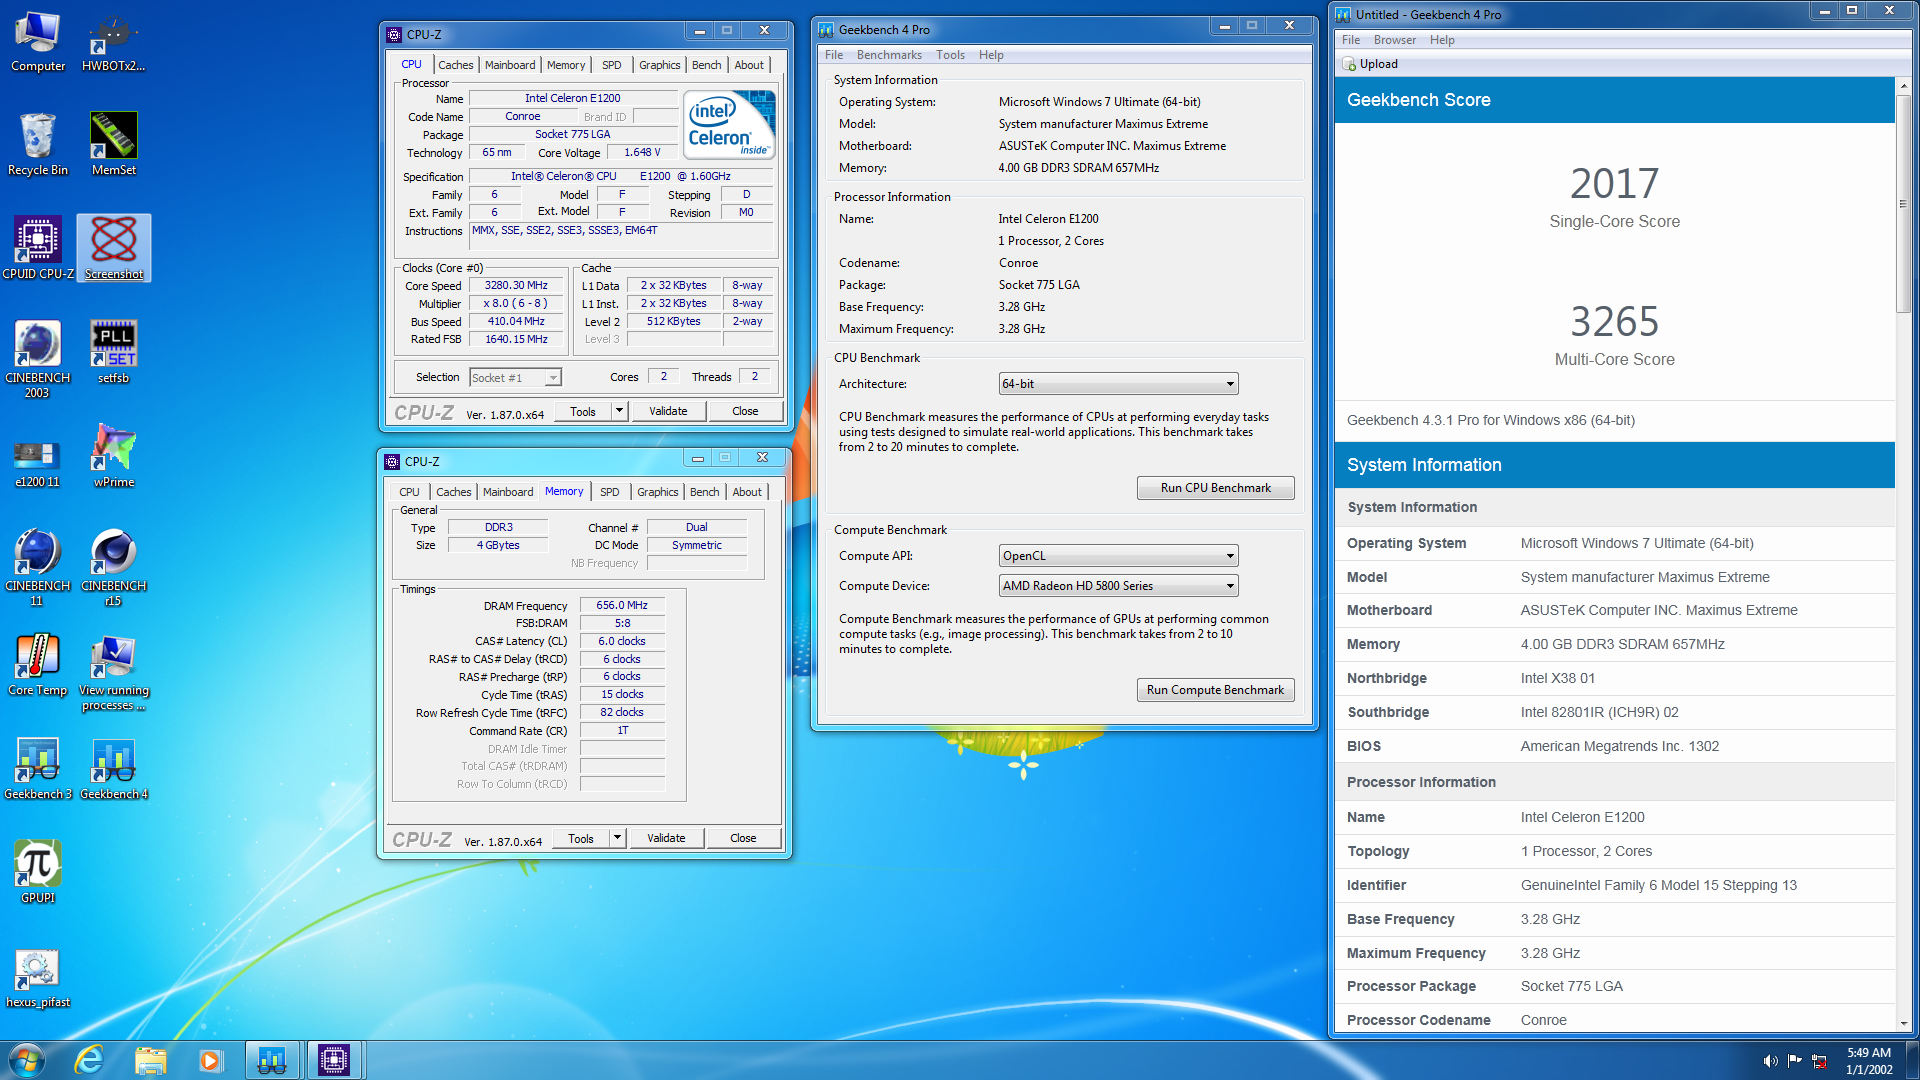Open the Compute API OpenCL dropdown
Screen dimensions: 1920x1080
click(x=1118, y=556)
